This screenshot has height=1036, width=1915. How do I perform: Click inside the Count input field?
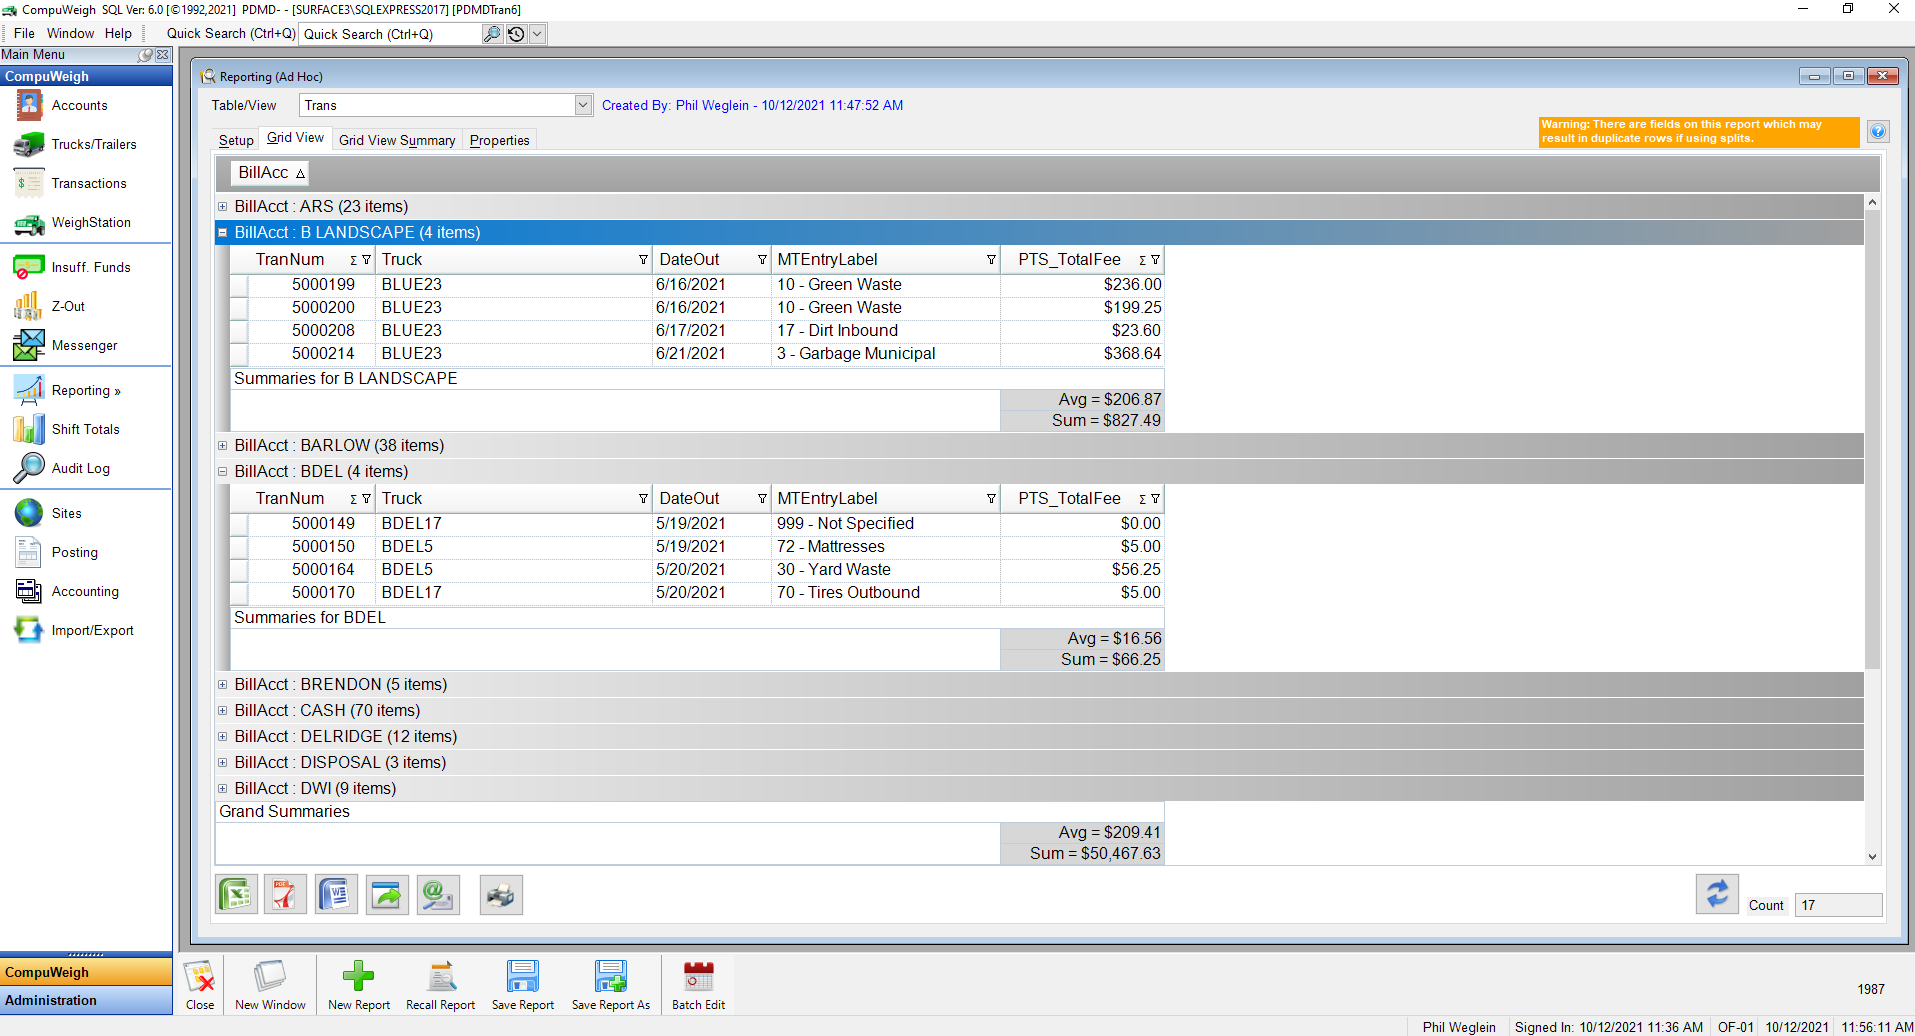click(1838, 905)
